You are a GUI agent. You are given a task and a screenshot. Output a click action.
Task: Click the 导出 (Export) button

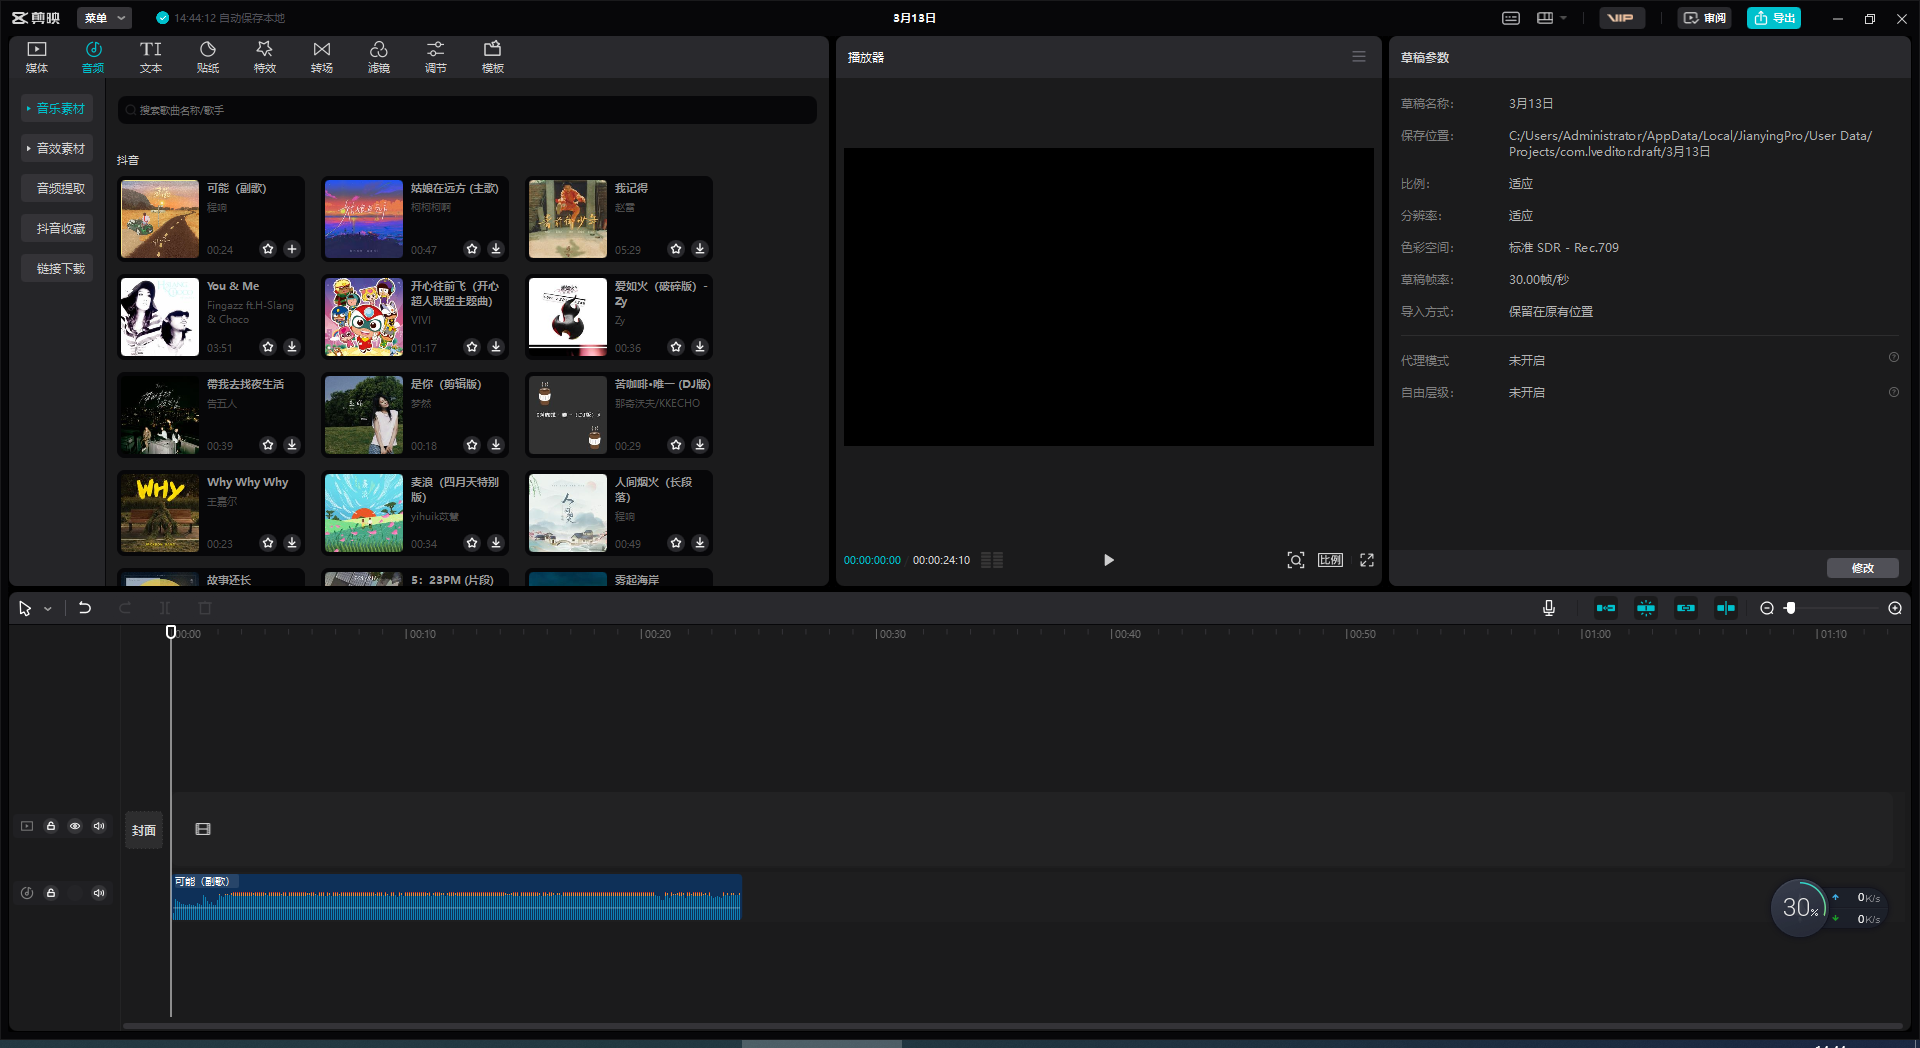coord(1774,18)
